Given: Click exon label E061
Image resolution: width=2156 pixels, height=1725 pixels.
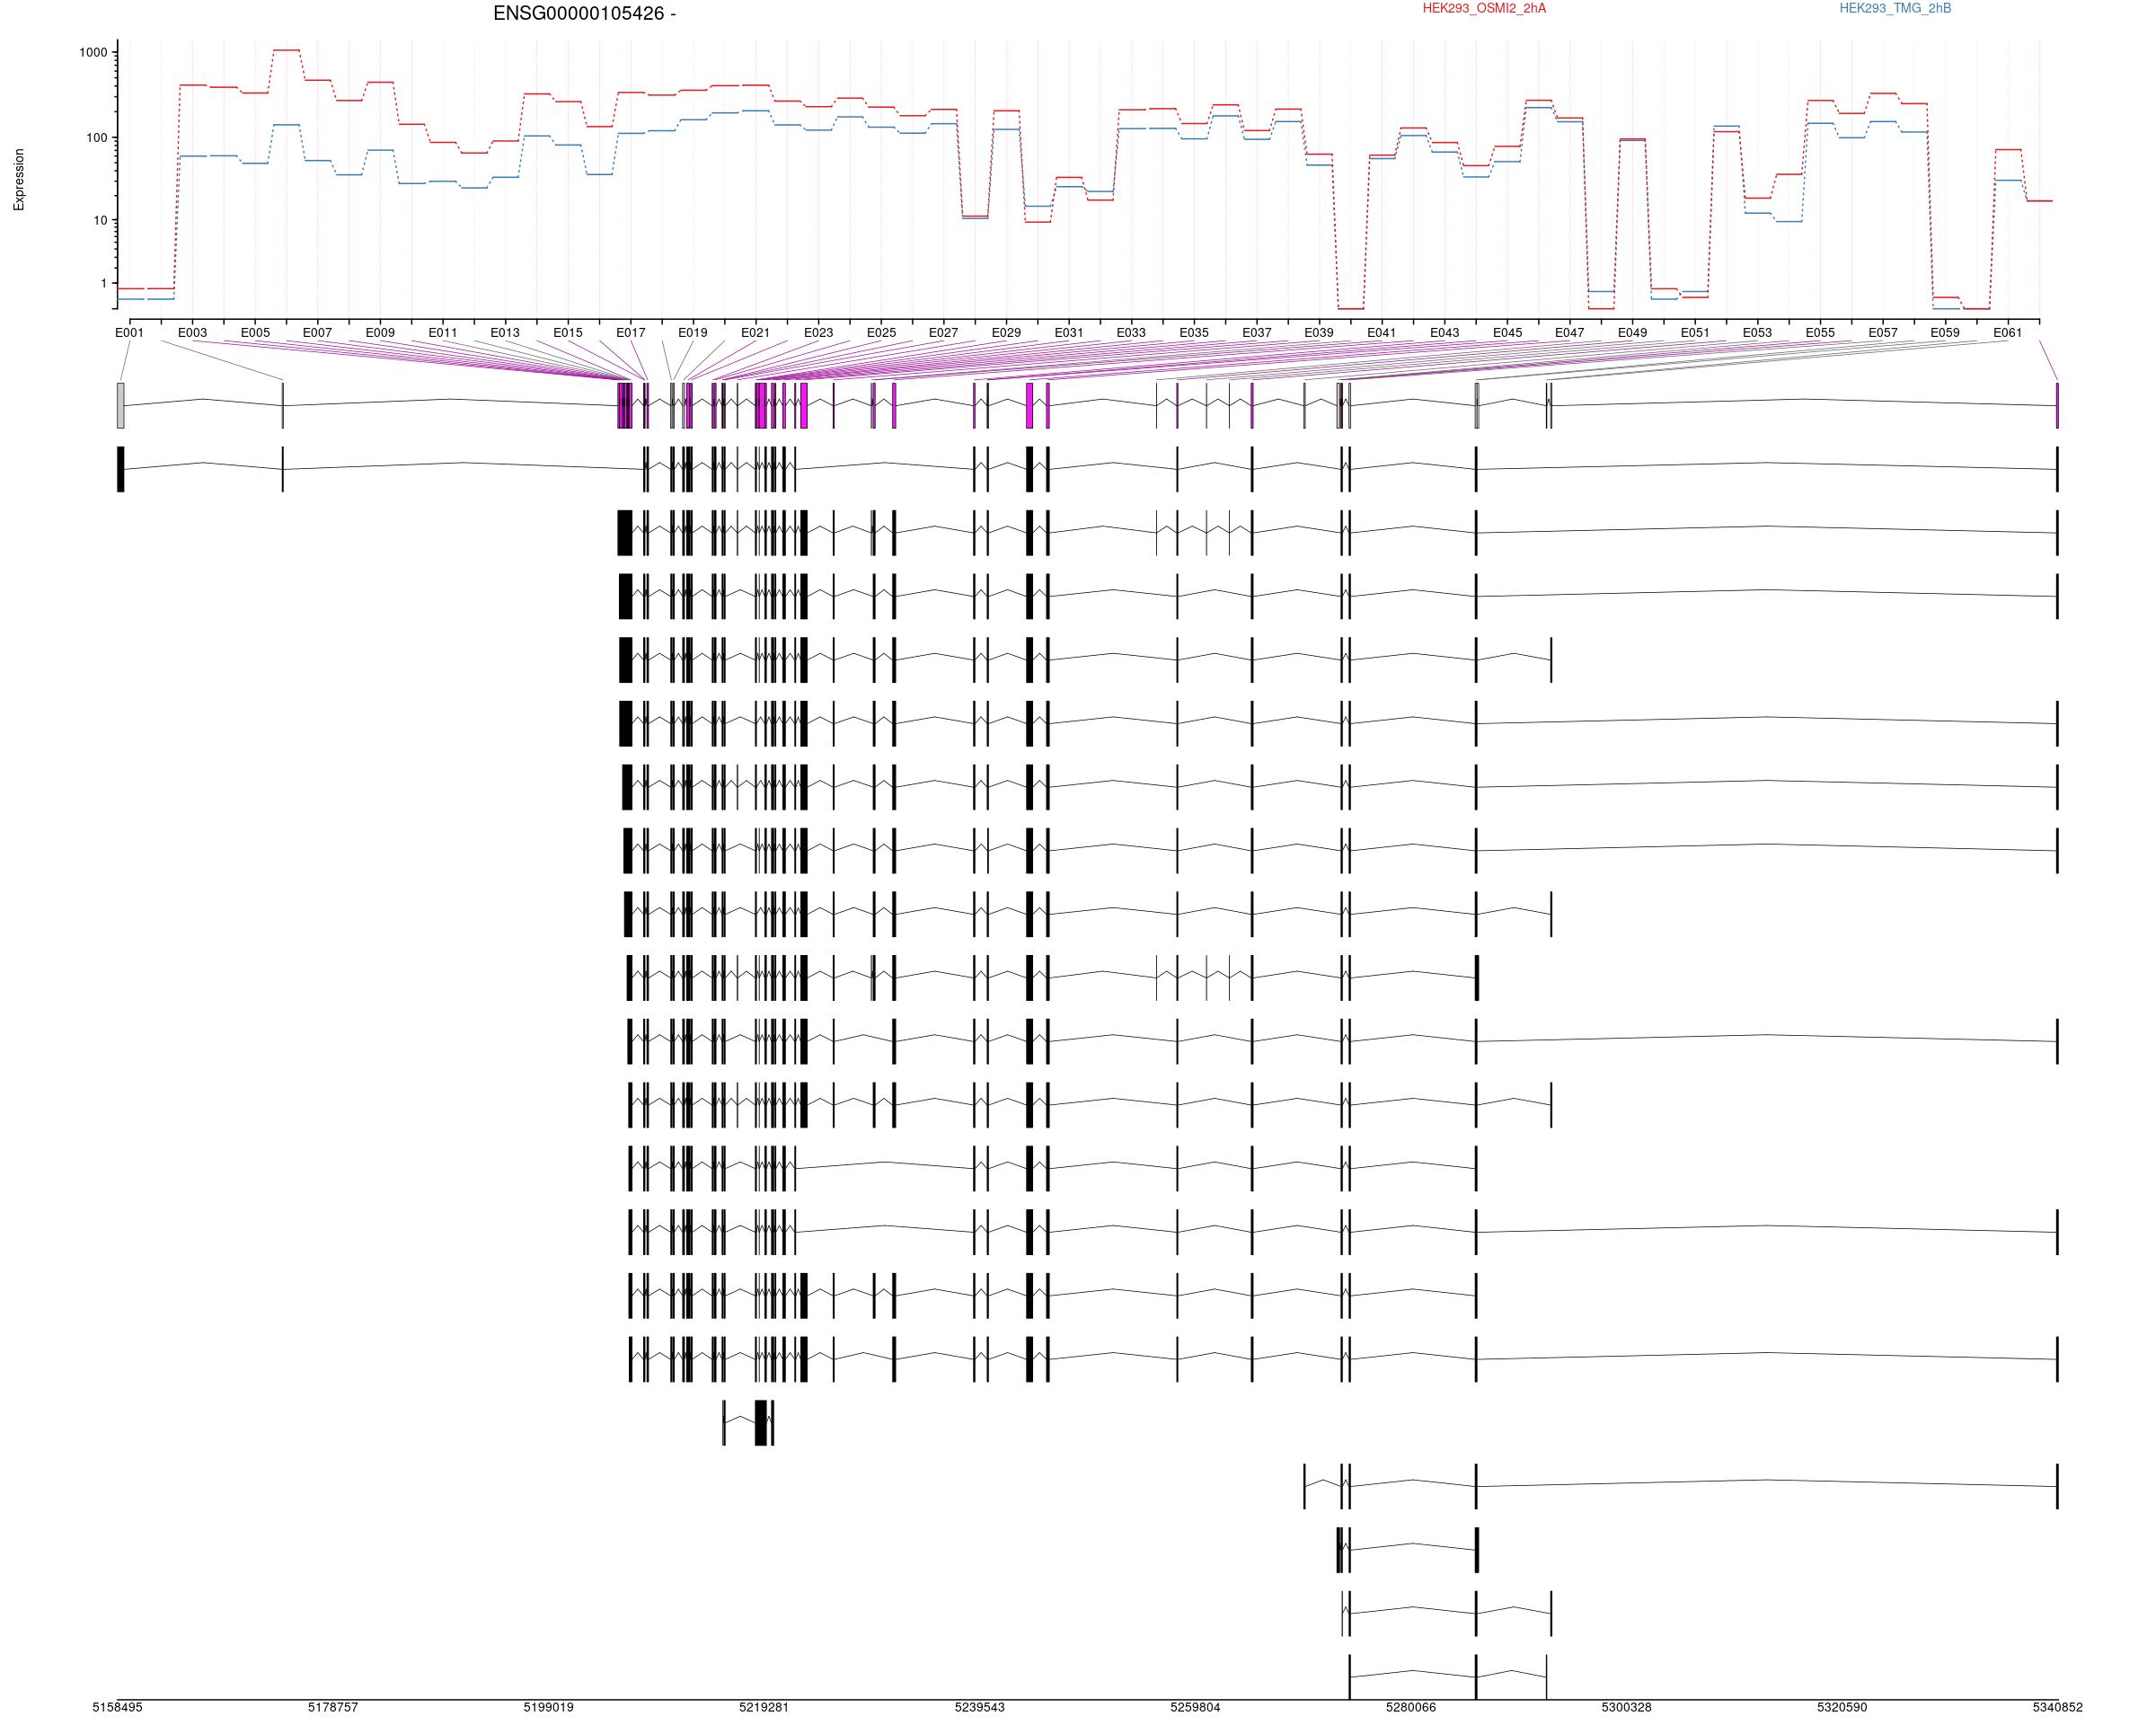Looking at the screenshot, I should click(x=2008, y=333).
